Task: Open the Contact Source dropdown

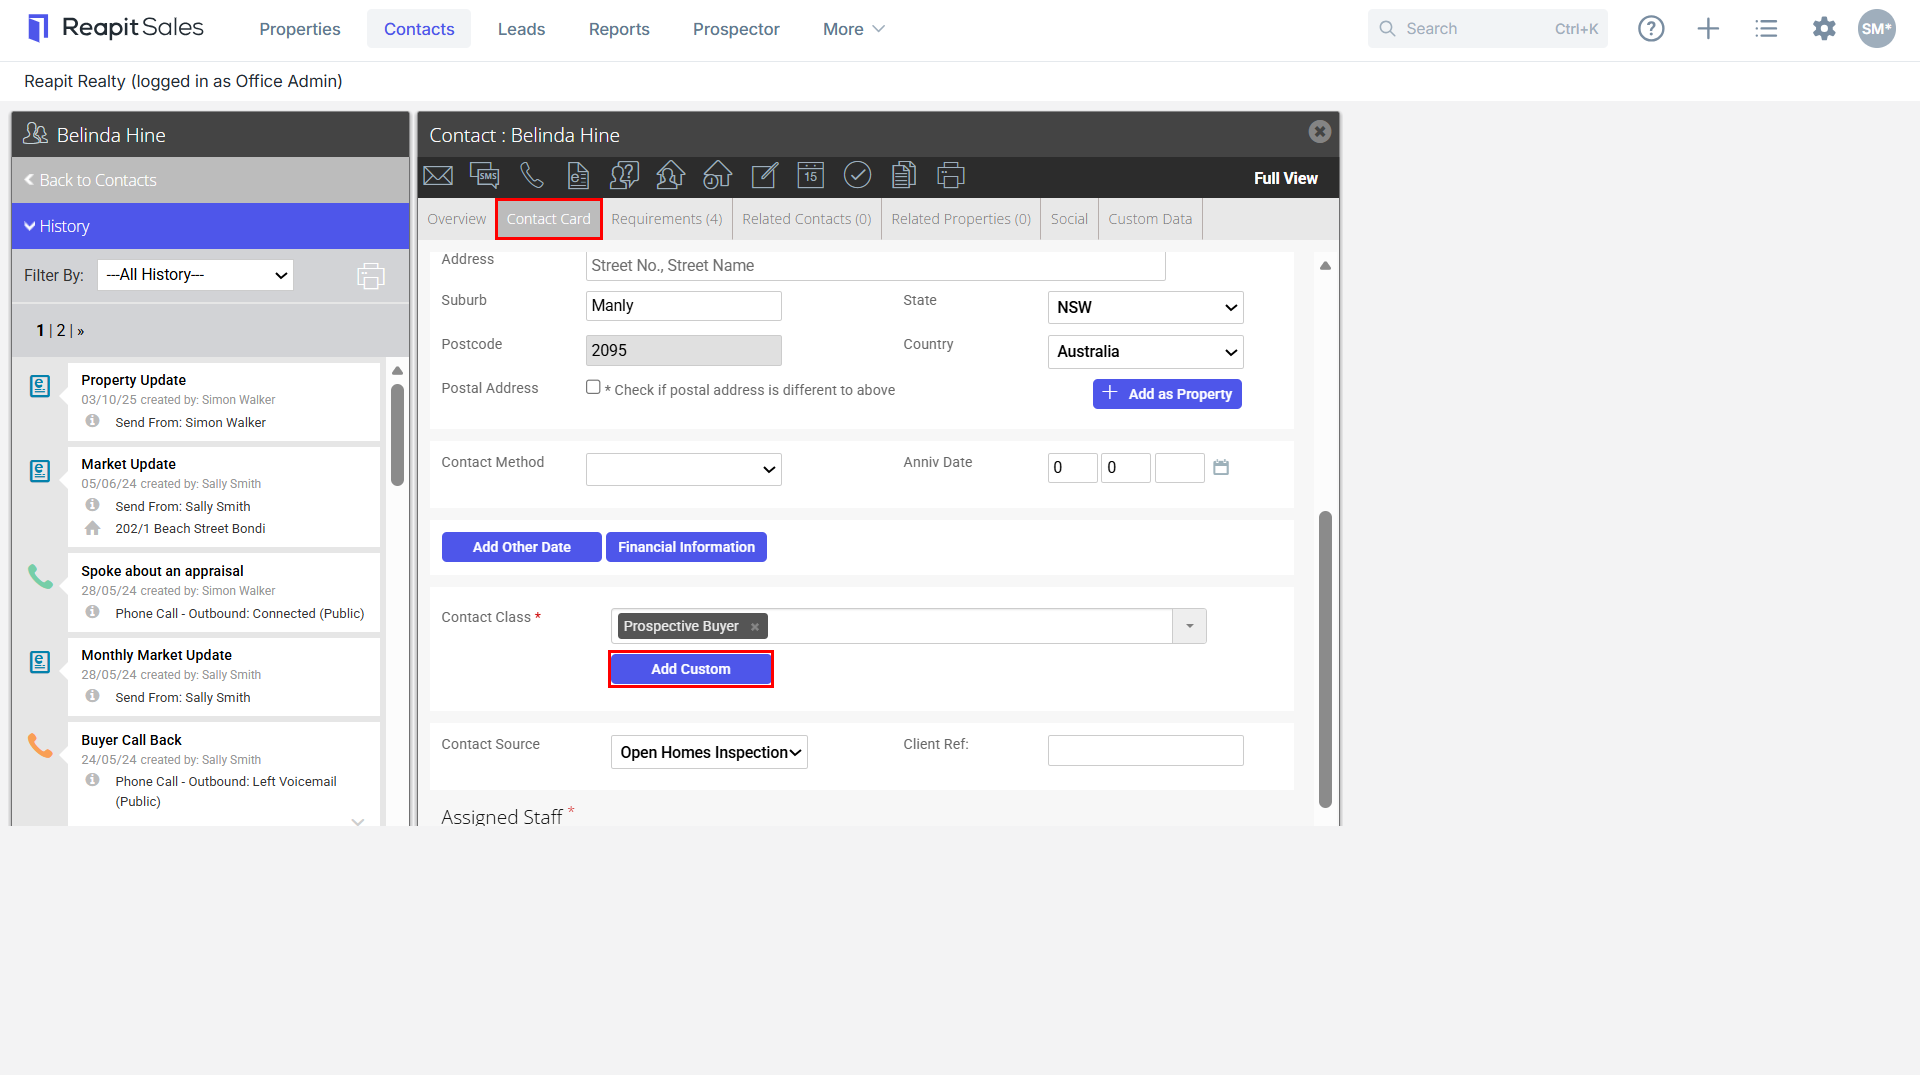Action: [x=709, y=752]
